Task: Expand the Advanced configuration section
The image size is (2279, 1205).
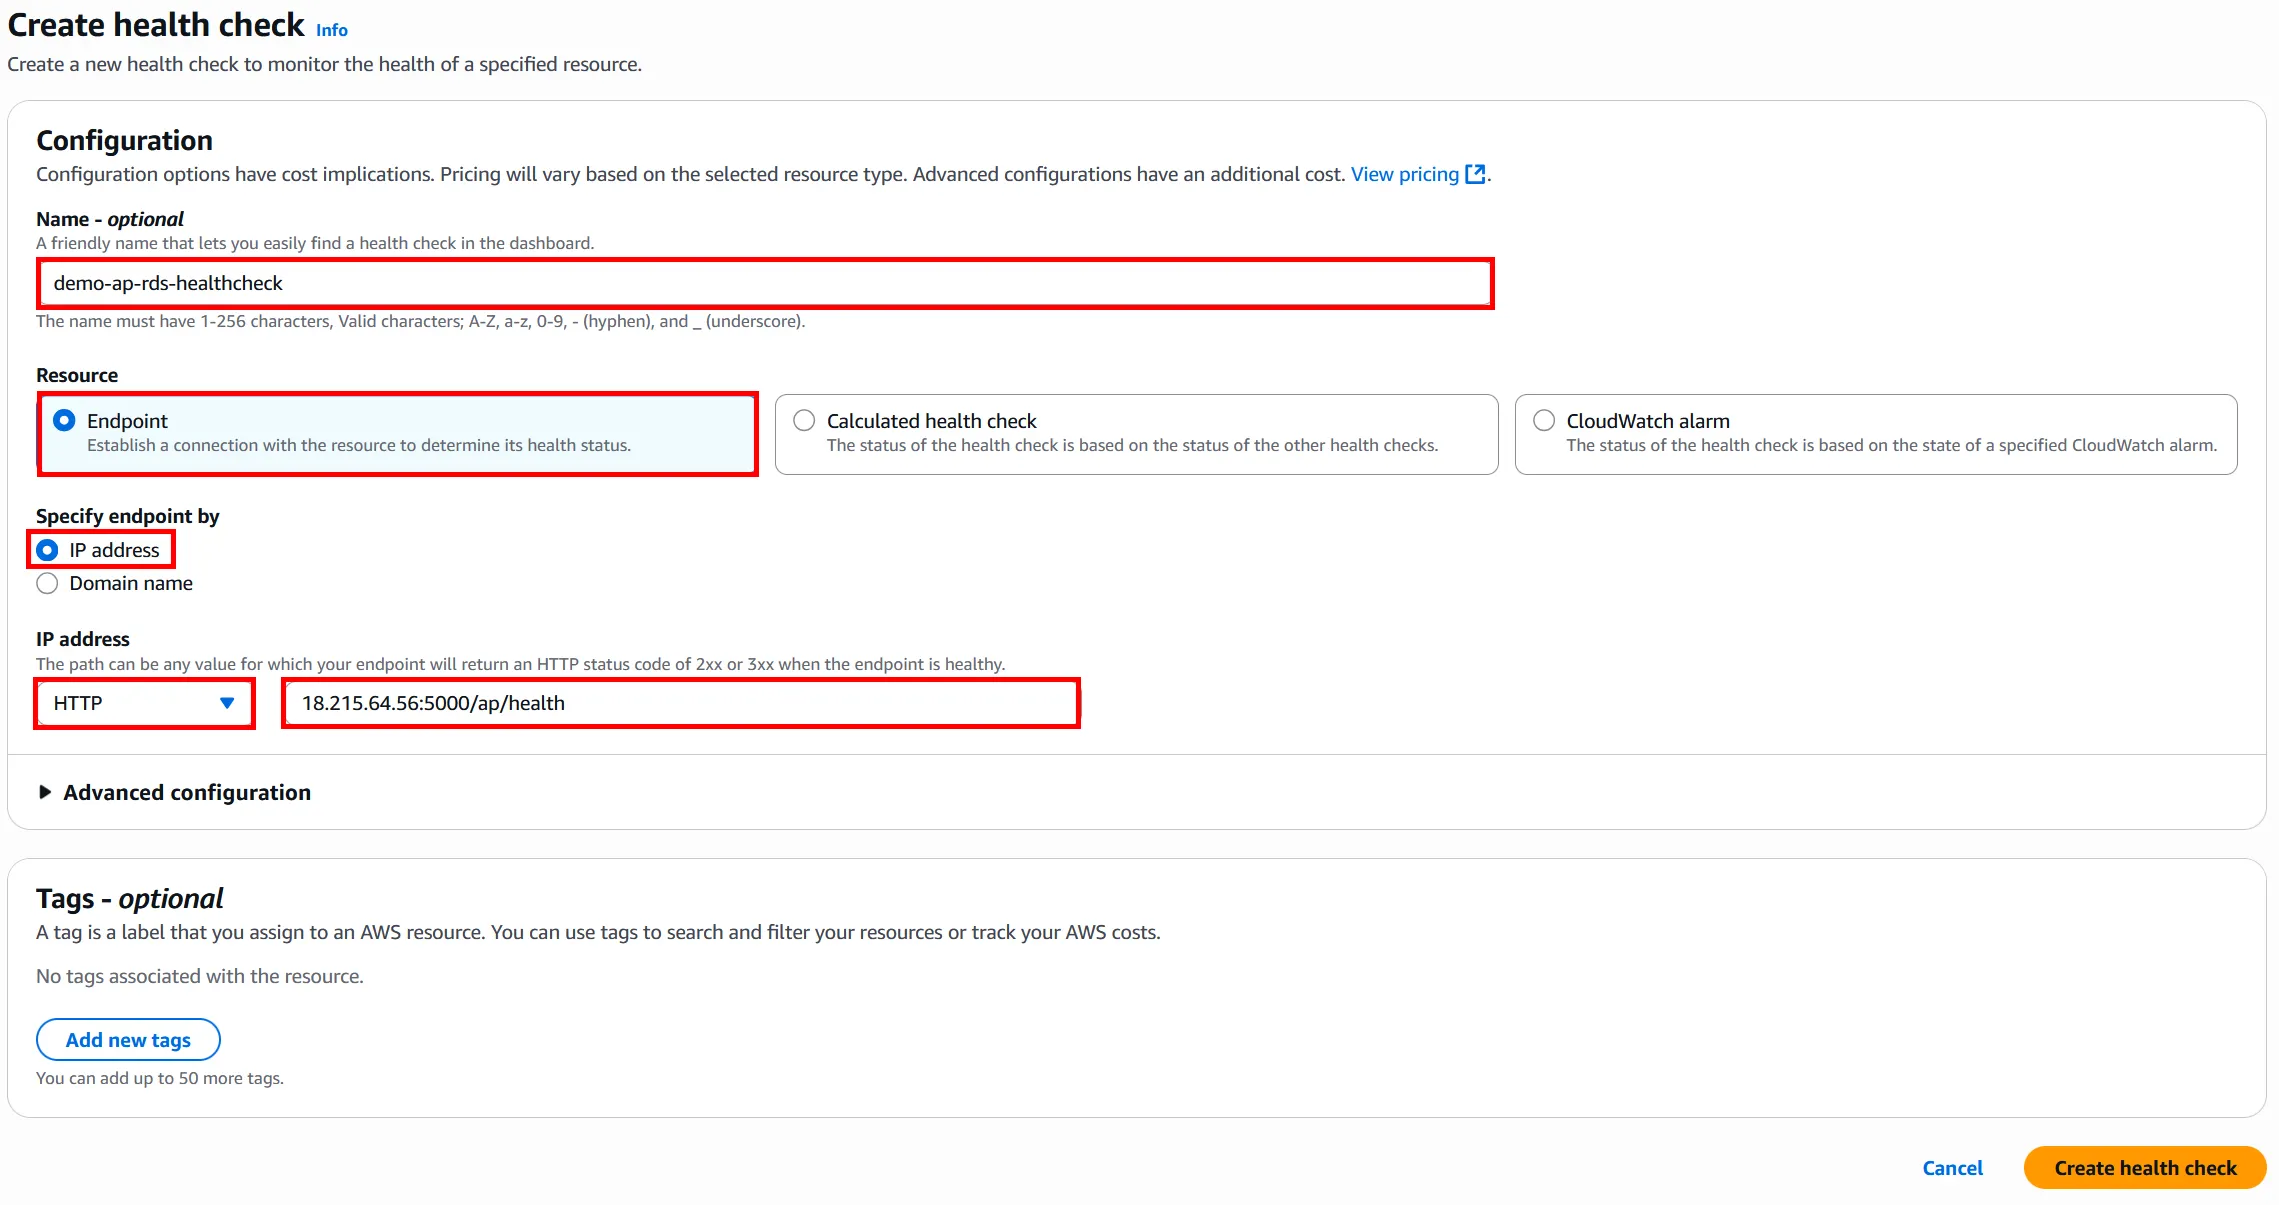Action: pyautogui.click(x=187, y=792)
